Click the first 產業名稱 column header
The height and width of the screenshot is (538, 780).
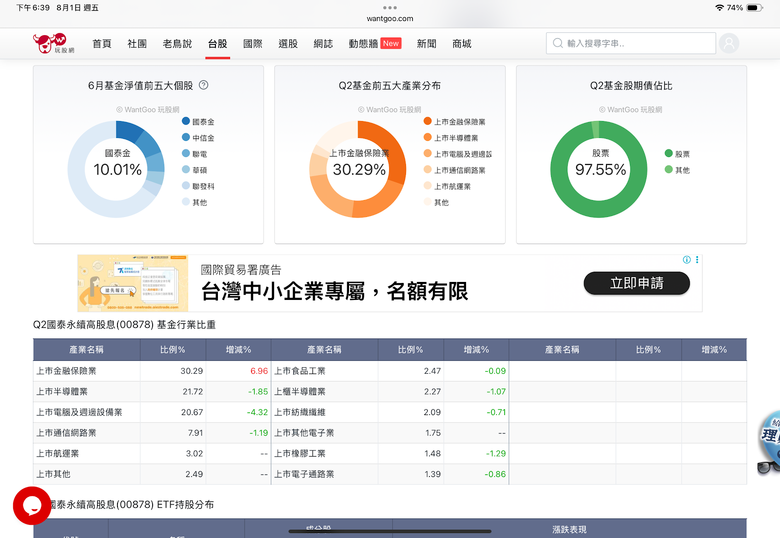[87, 350]
